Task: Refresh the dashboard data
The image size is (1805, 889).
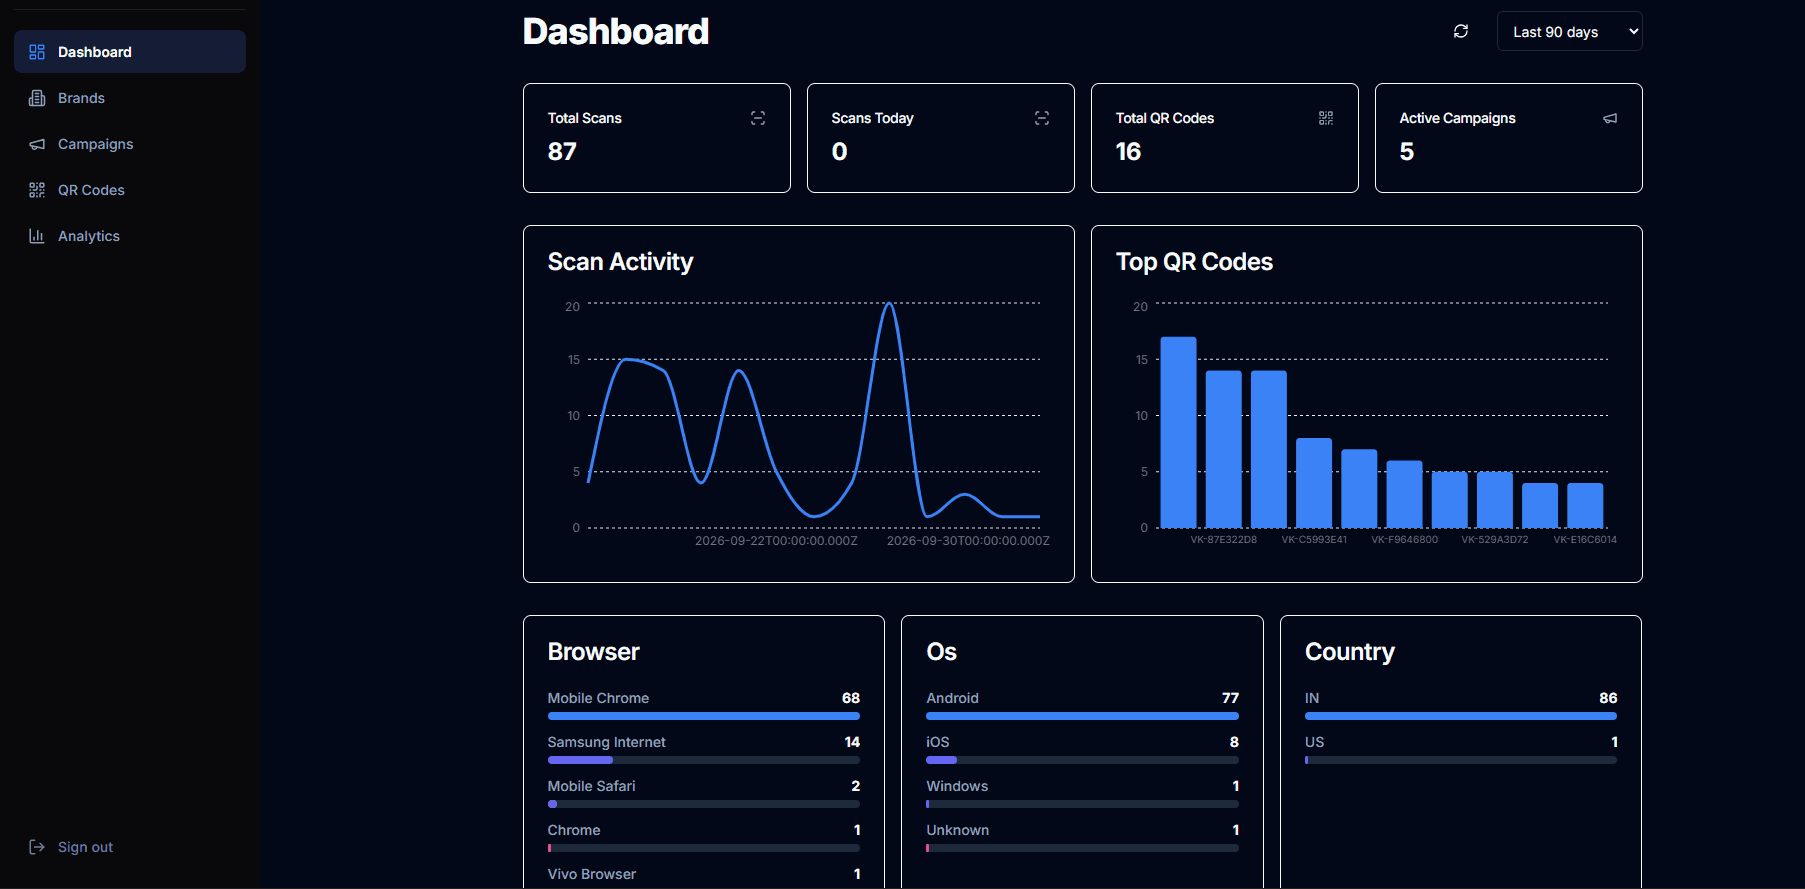Action: click(x=1461, y=31)
